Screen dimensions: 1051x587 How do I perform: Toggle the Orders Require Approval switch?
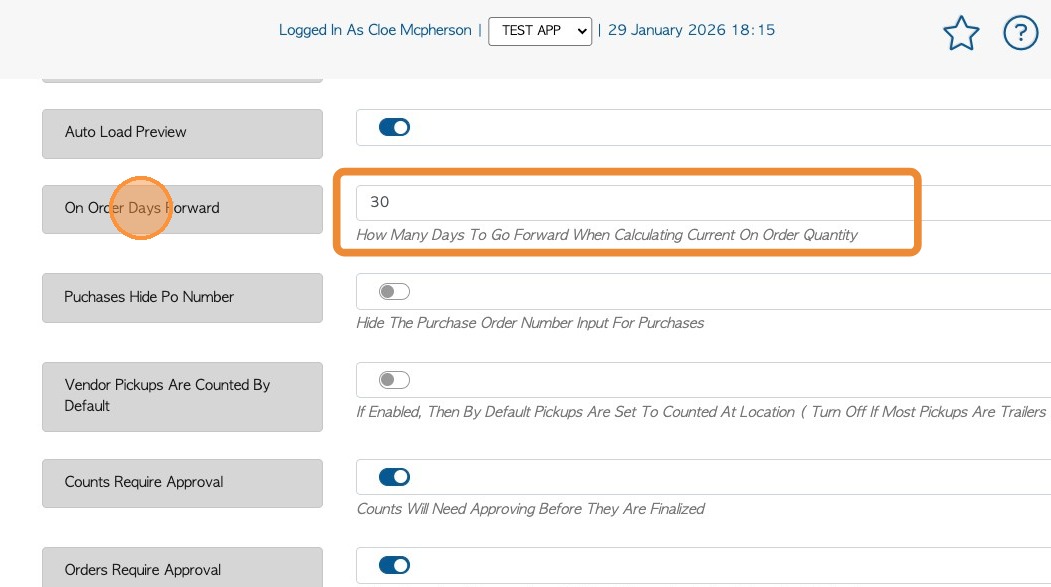394,565
